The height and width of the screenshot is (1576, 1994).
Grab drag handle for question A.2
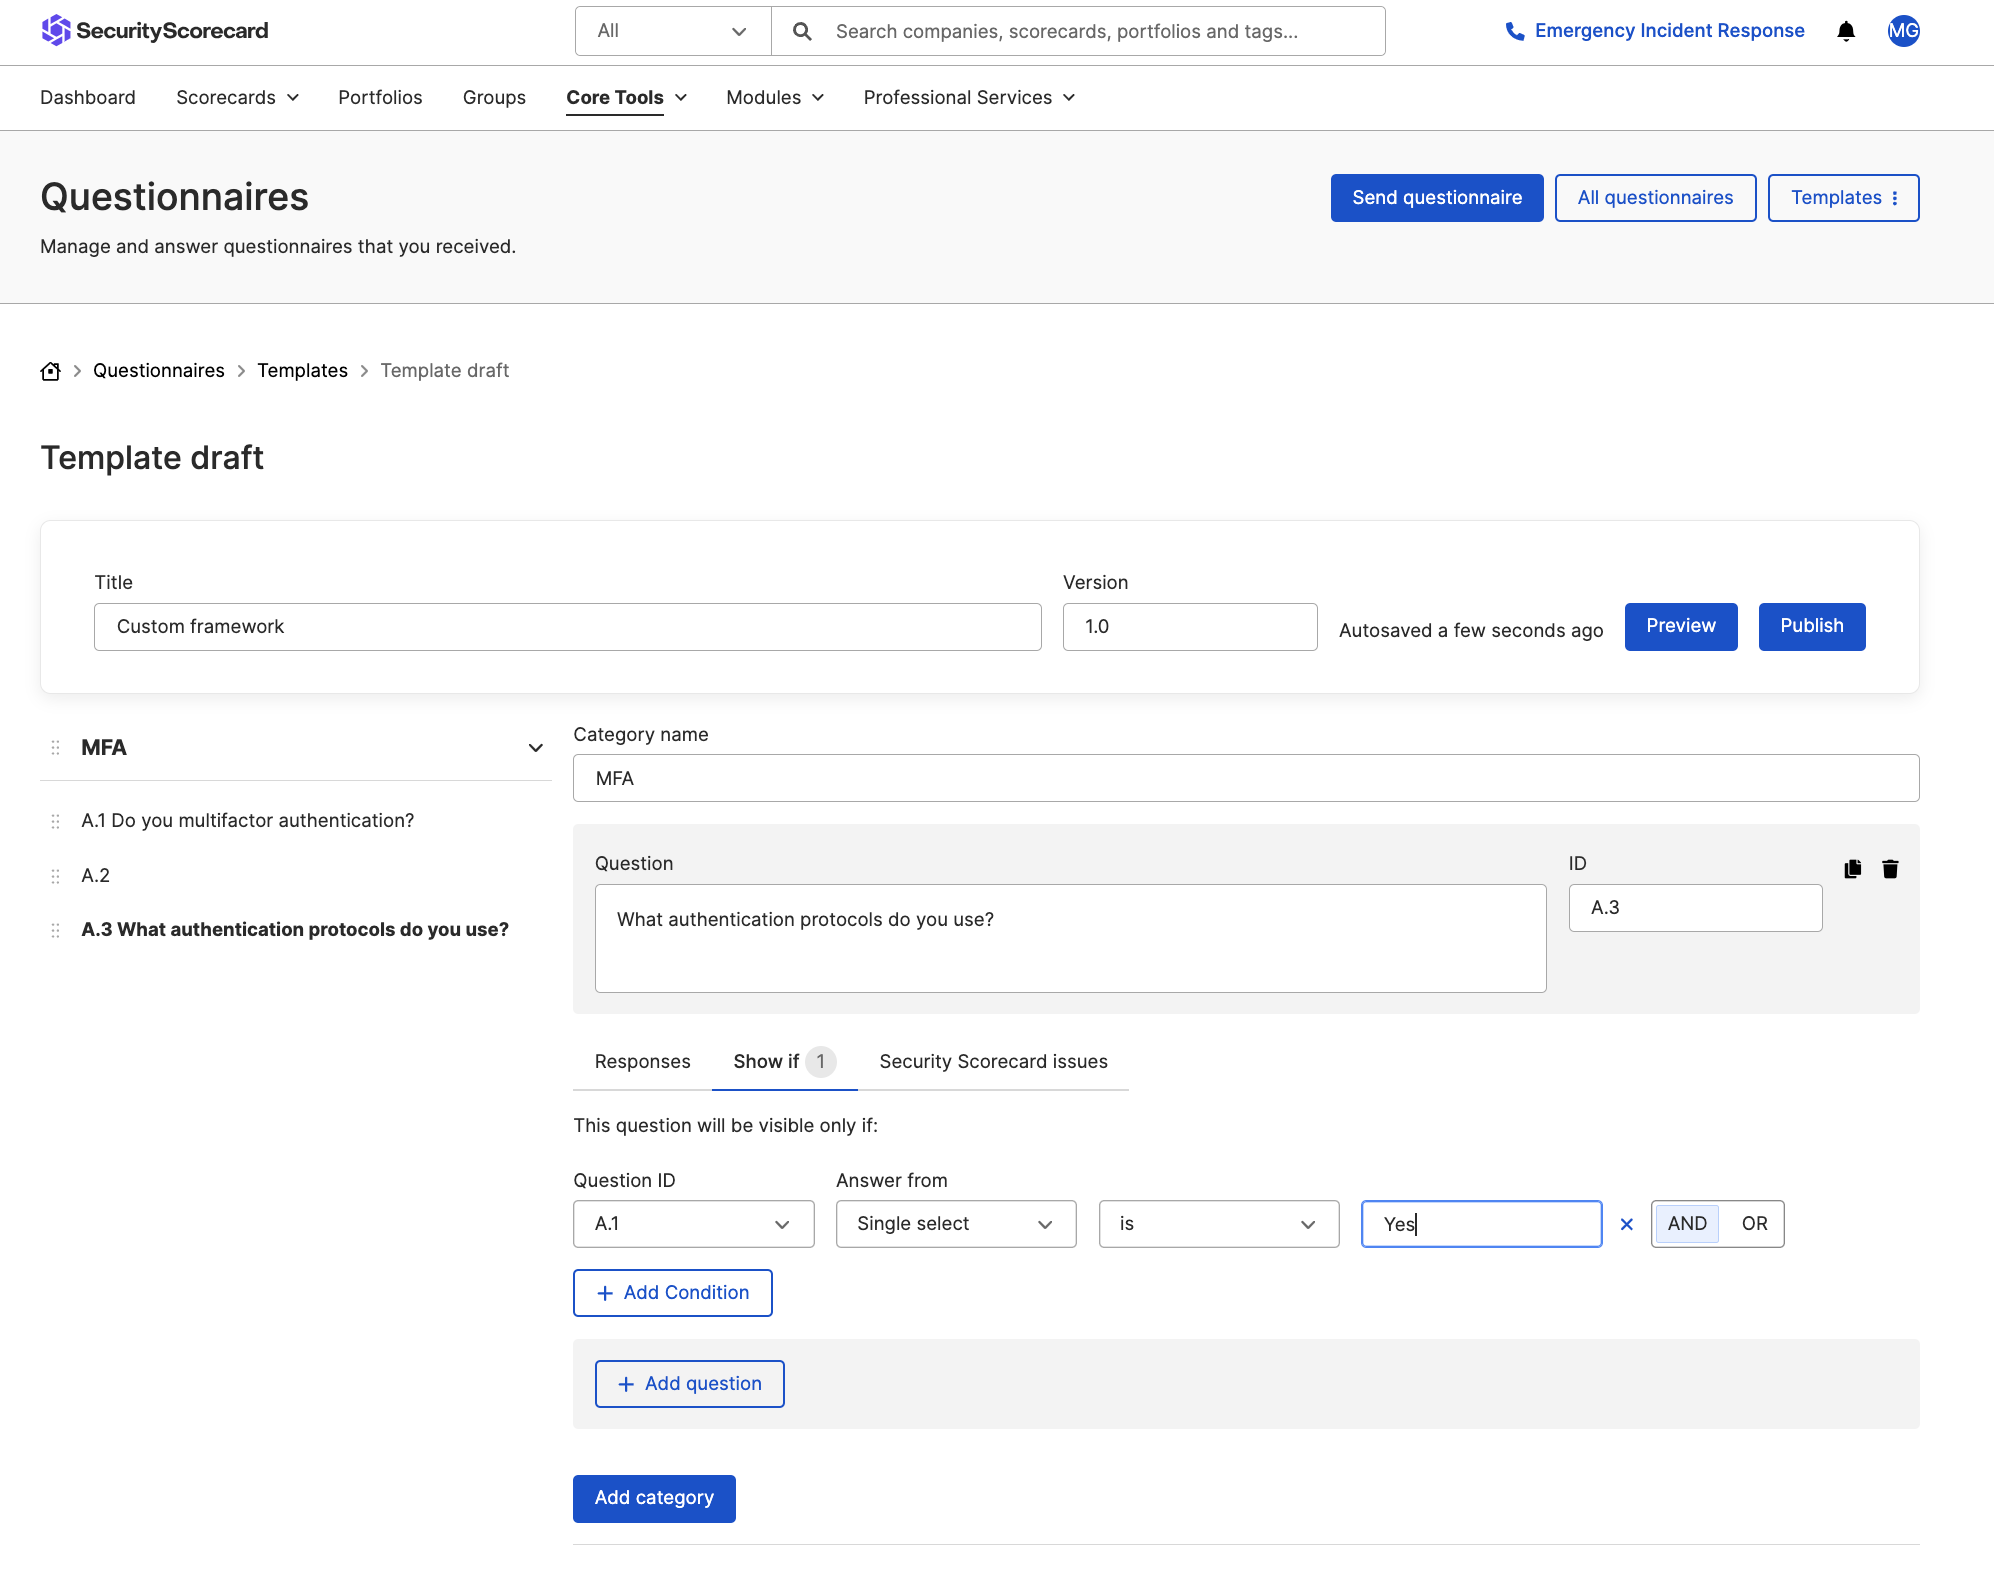pos(55,876)
